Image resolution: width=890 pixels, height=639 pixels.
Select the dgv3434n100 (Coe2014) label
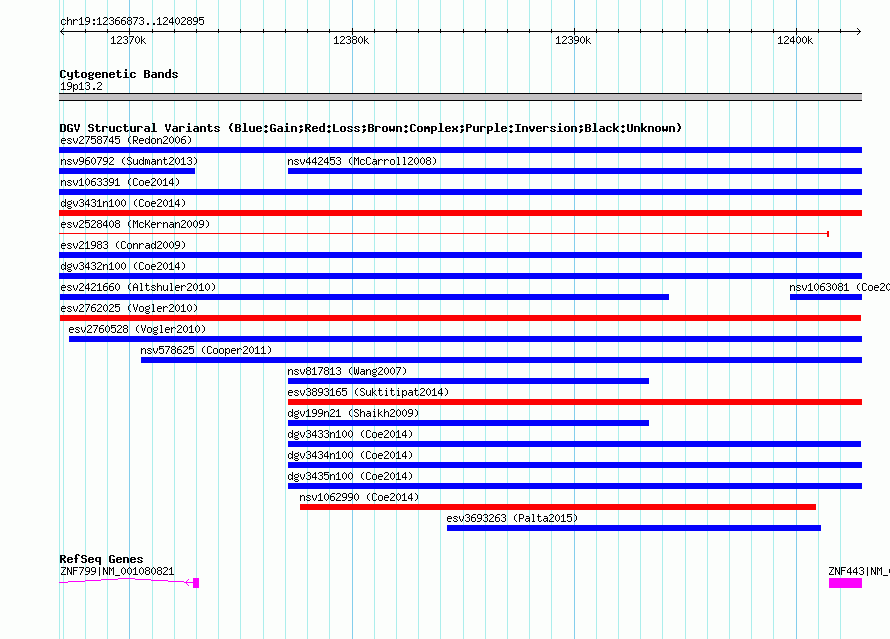pos(350,455)
